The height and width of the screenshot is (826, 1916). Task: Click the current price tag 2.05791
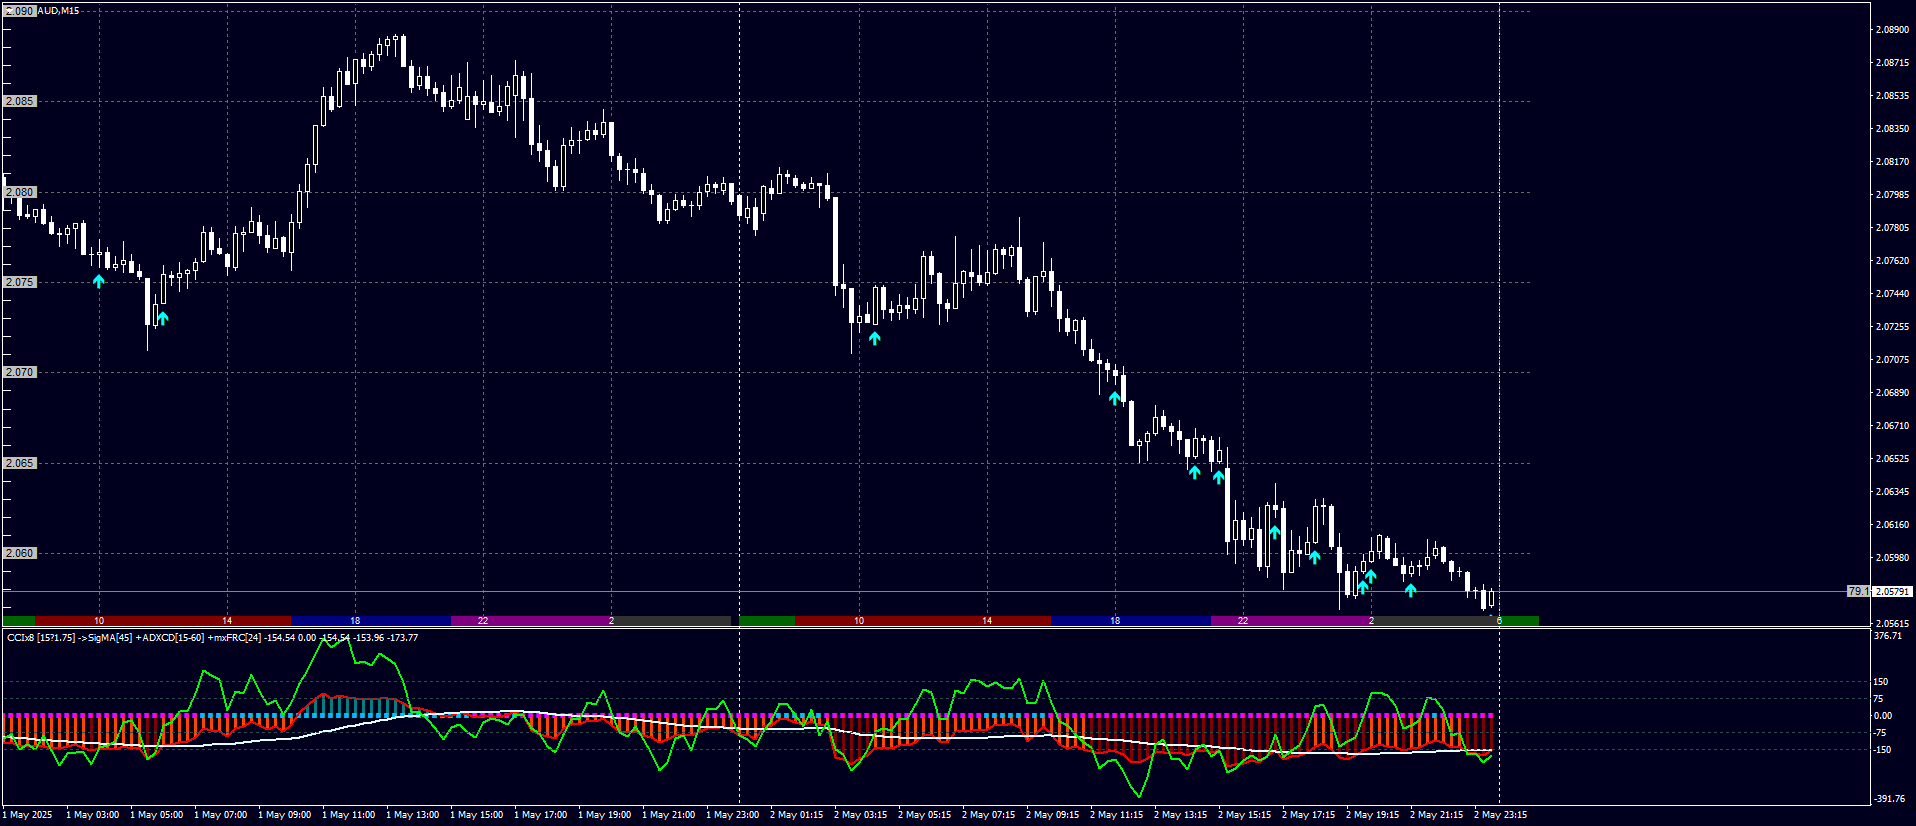pyautogui.click(x=1891, y=592)
